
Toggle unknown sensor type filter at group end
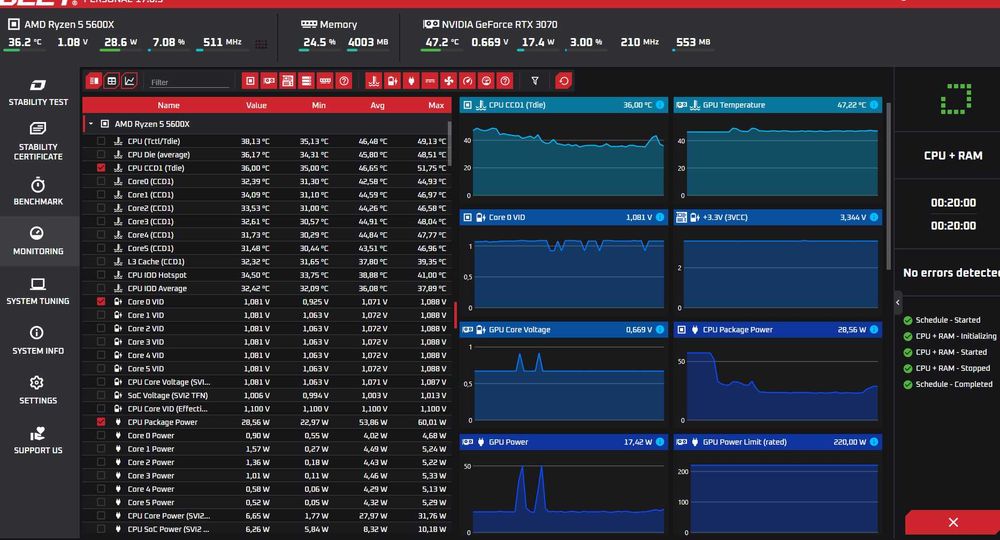tap(505, 81)
